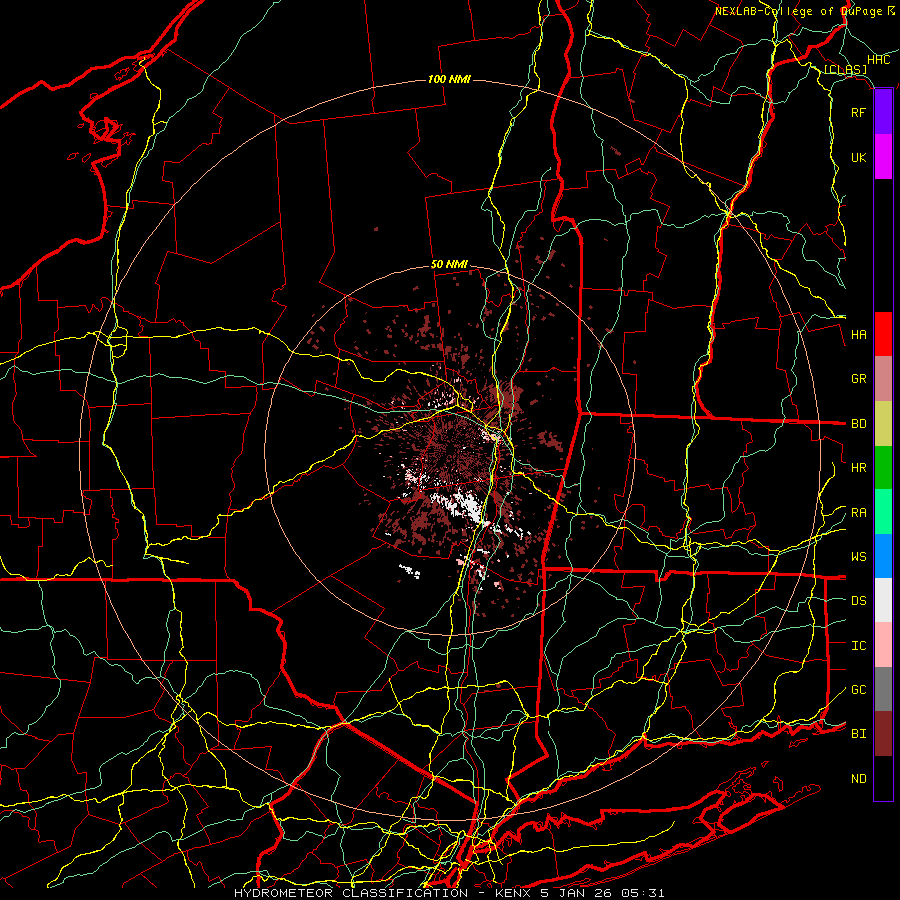Viewport: 900px width, 900px height.
Task: Click the [CLAS] units label
Action: pos(845,69)
